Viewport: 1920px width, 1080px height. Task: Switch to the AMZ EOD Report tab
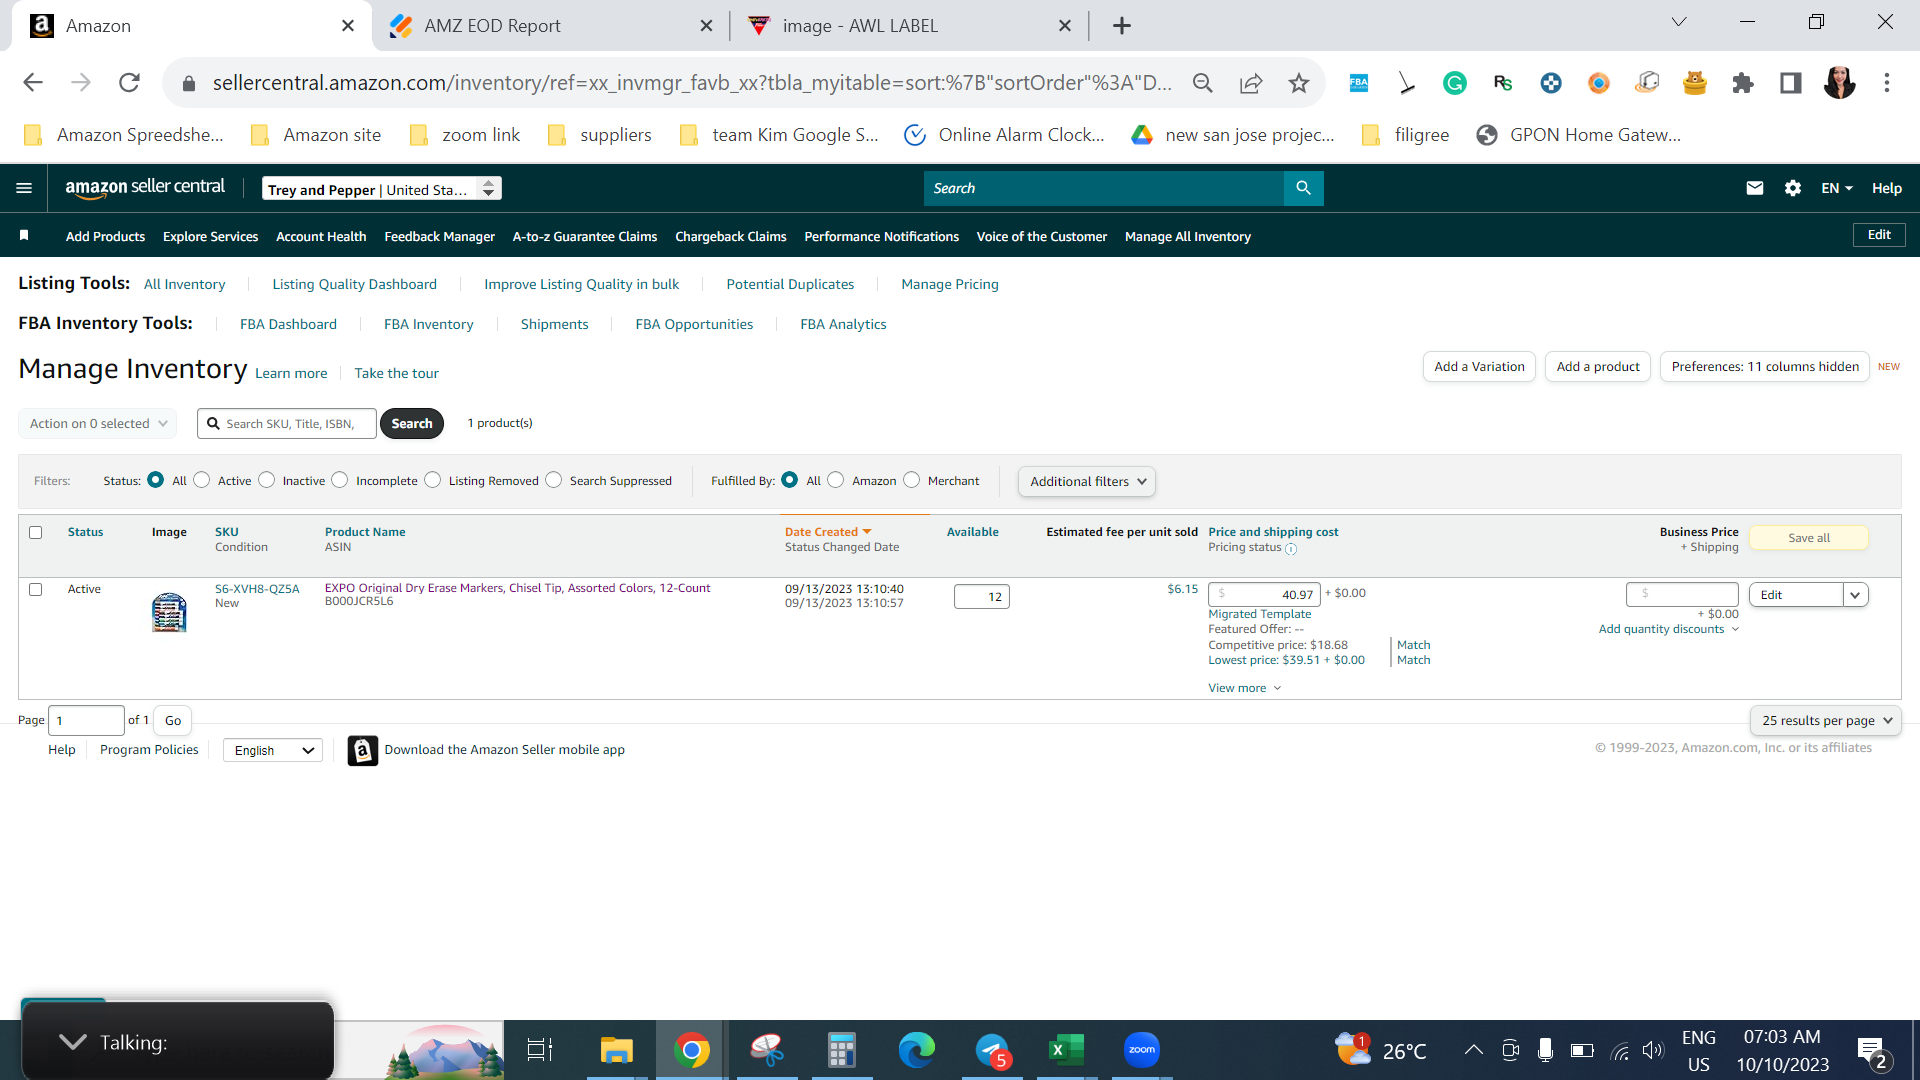point(551,26)
